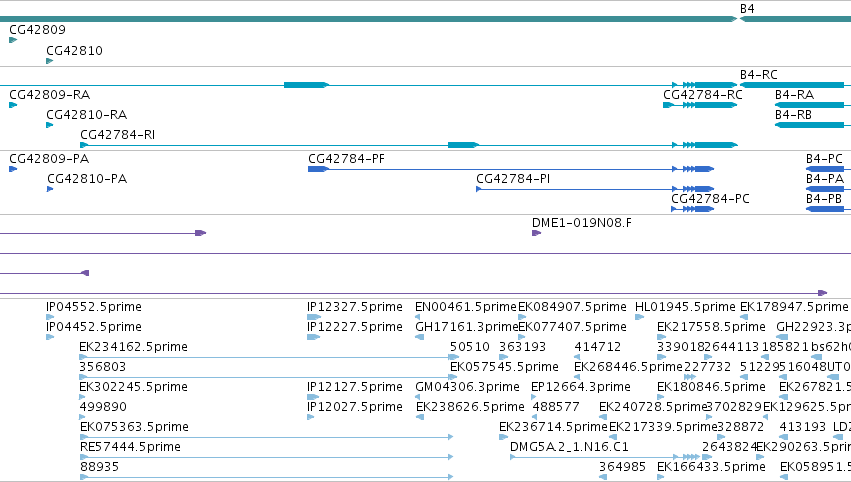The height and width of the screenshot is (482, 851).
Task: Click EST EK075363.5prime
Action: 134,427
